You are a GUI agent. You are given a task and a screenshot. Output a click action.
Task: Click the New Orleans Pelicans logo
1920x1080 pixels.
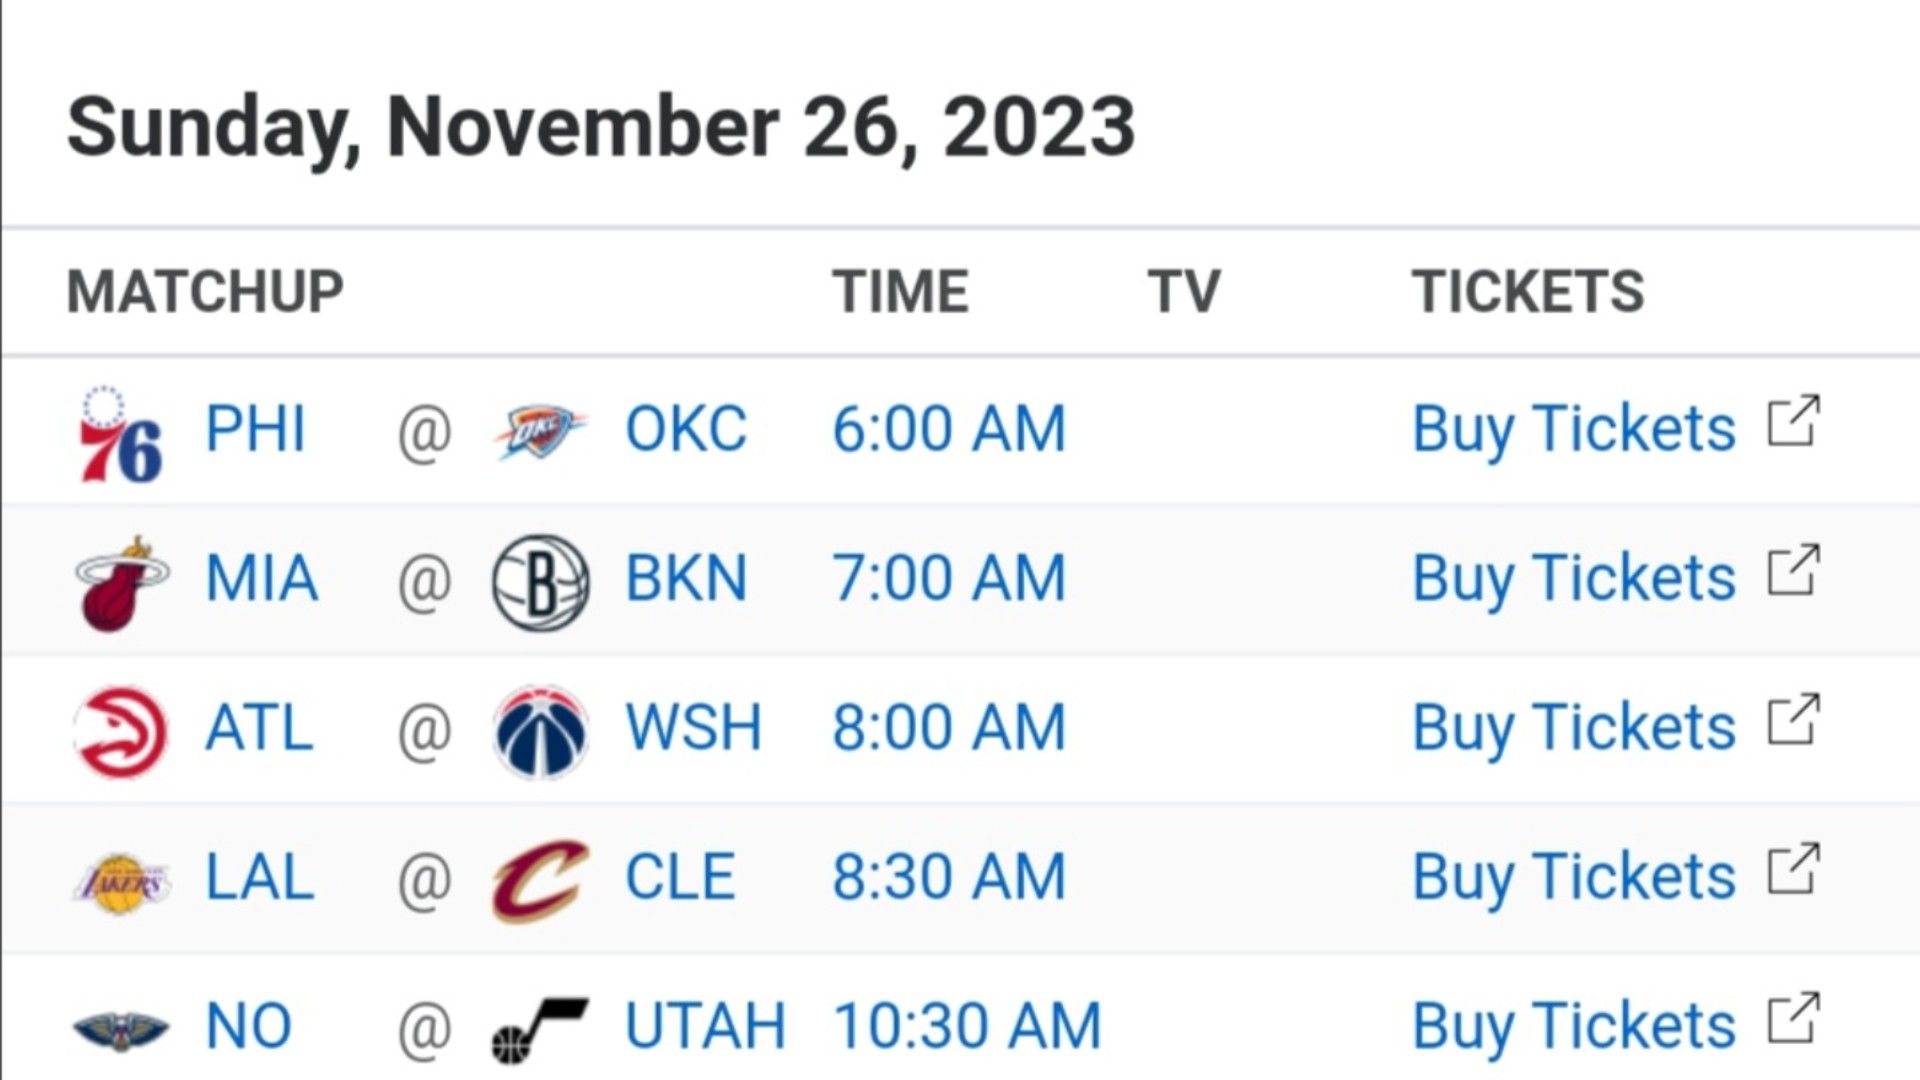pos(121,1029)
